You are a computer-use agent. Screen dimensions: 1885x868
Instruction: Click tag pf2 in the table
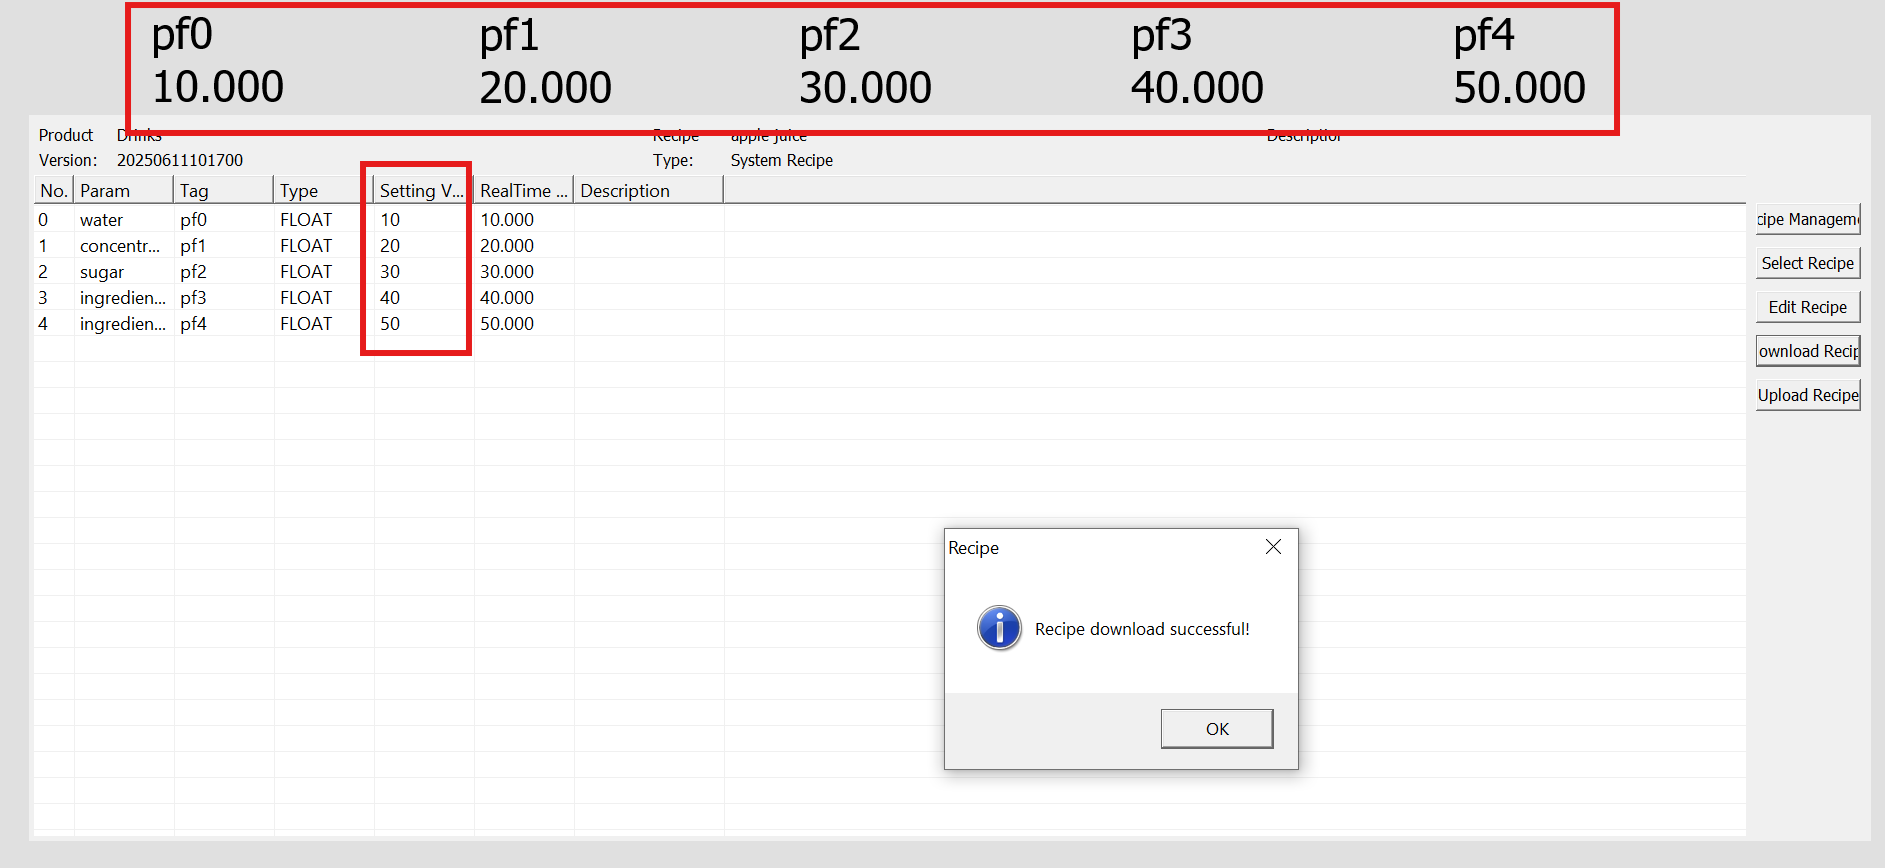(x=193, y=272)
